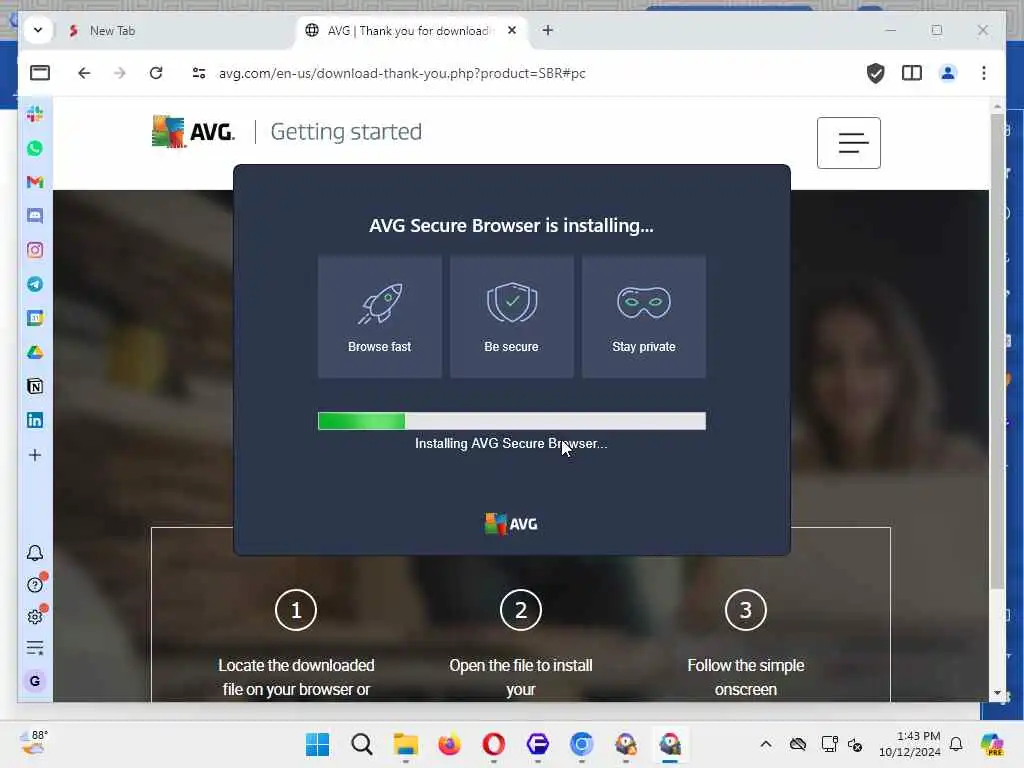Screen dimensions: 1024x768
Task: Click the Stay private tile
Action: click(643, 317)
